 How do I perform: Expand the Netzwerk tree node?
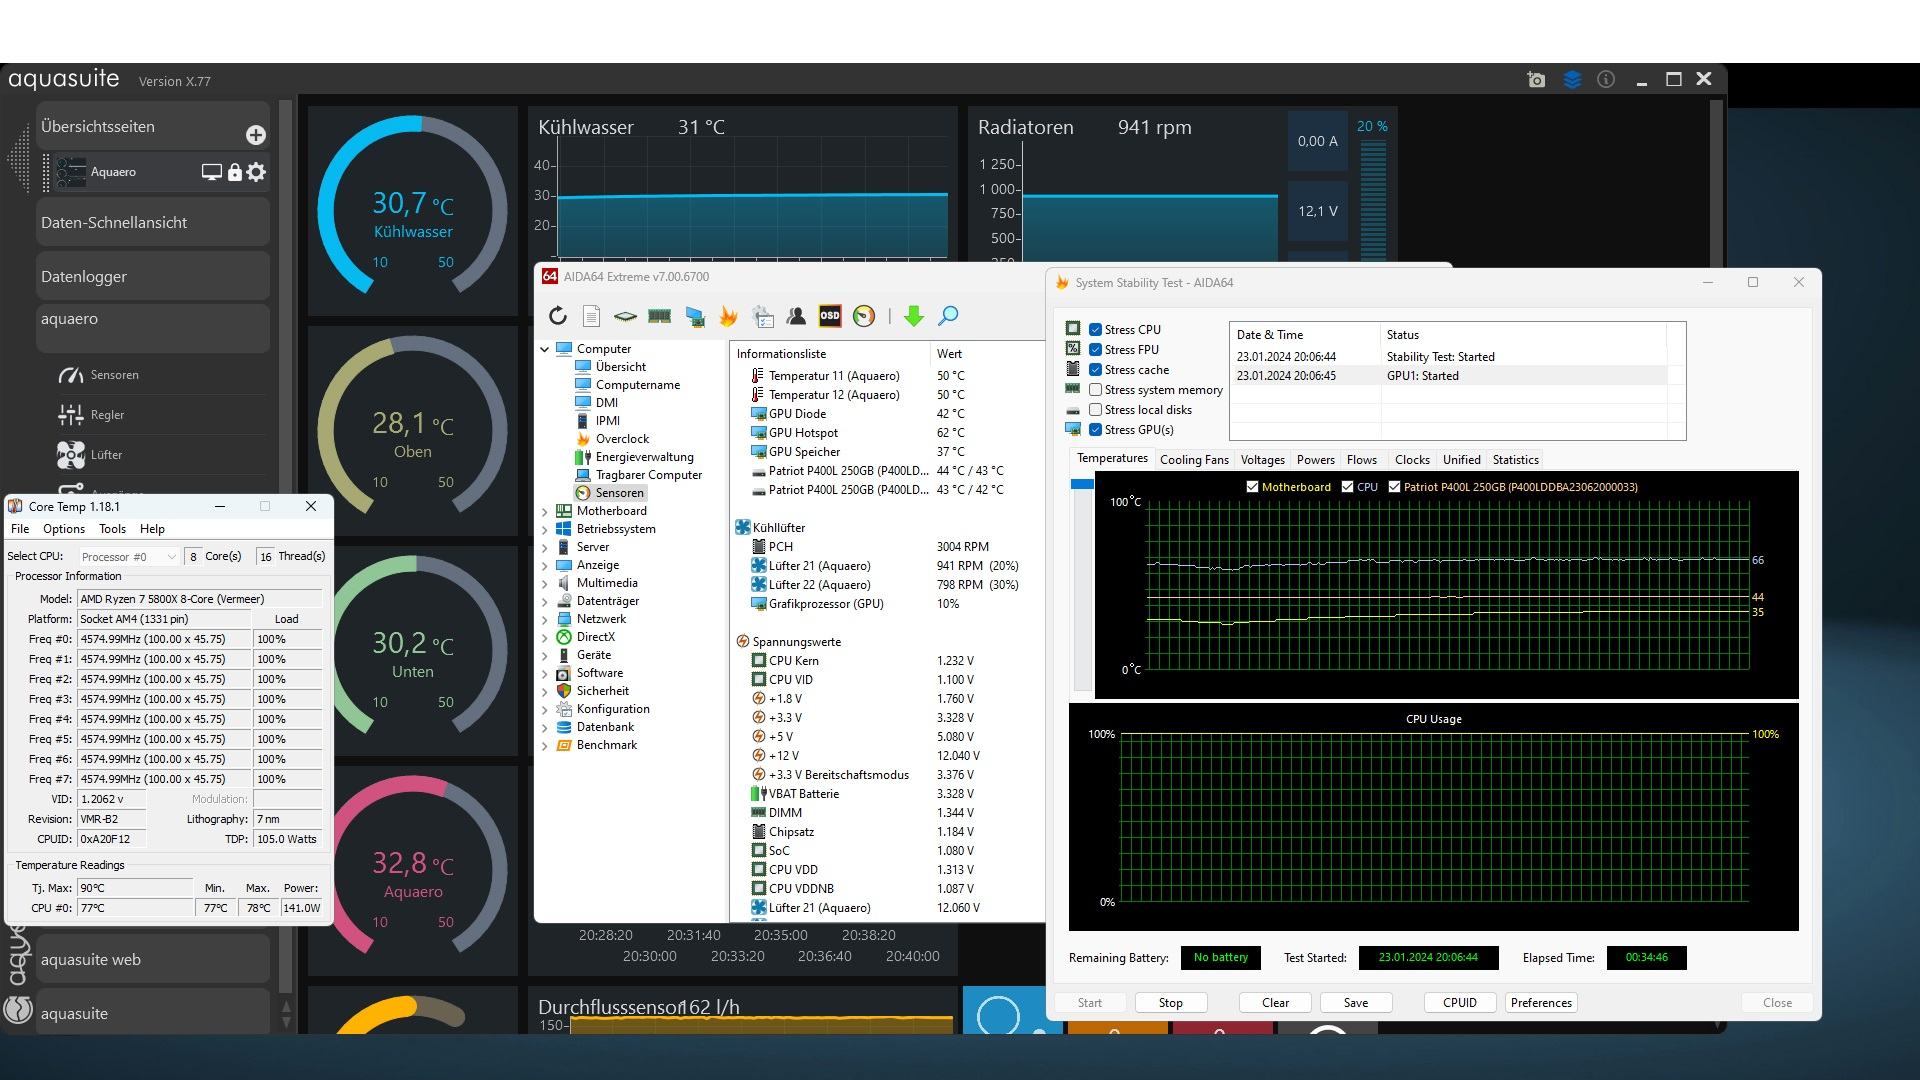545,619
